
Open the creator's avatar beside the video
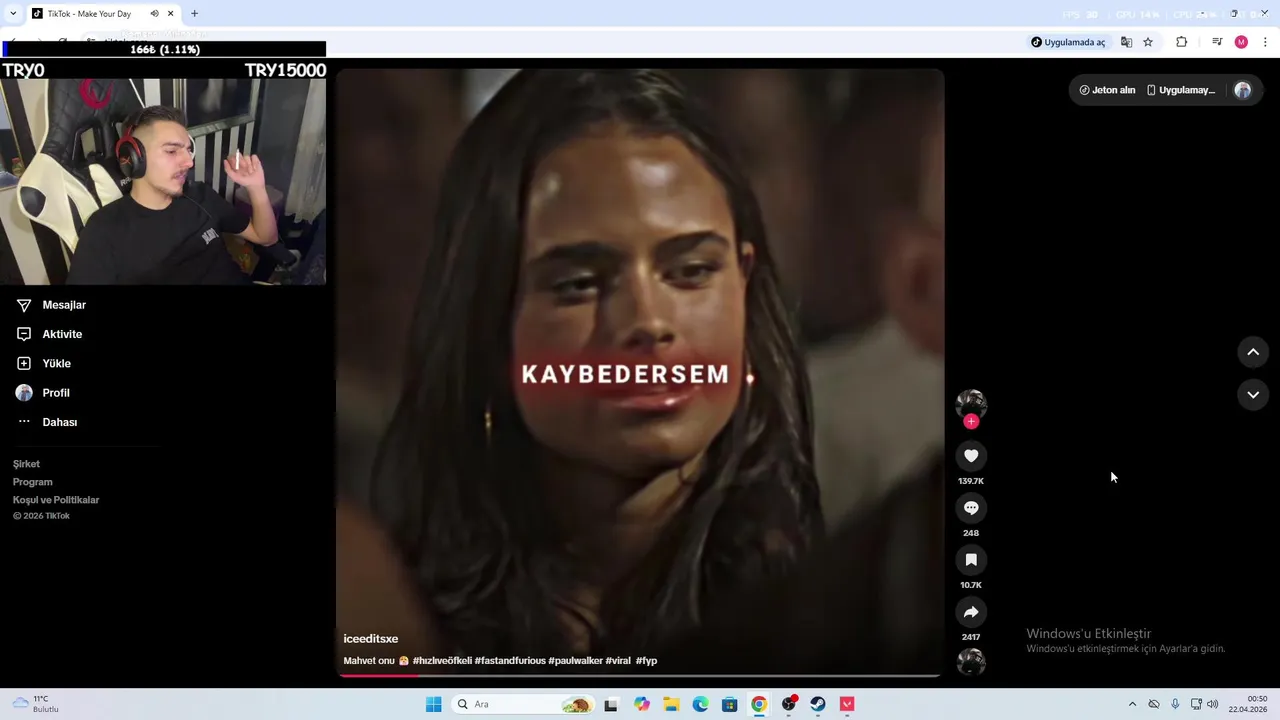[970, 404]
